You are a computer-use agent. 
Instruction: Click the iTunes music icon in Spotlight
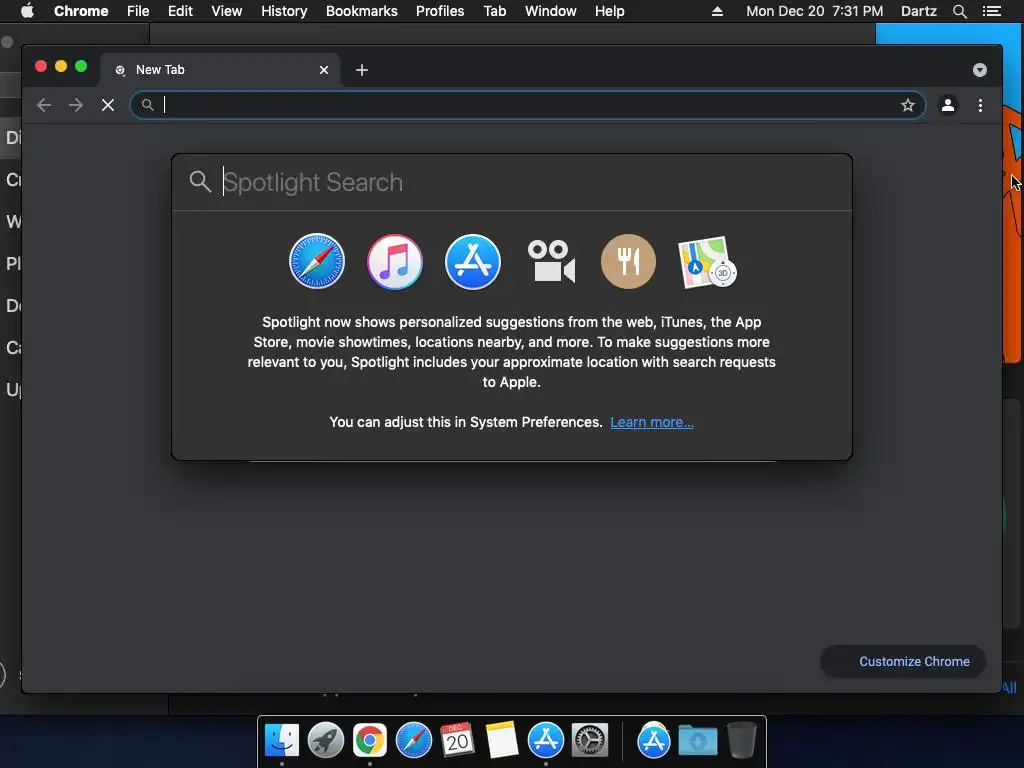tap(394, 261)
